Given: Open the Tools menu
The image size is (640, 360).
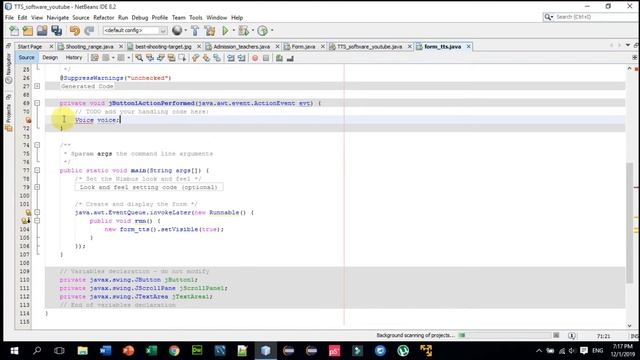Looking at the screenshot, I should pyautogui.click(x=196, y=18).
